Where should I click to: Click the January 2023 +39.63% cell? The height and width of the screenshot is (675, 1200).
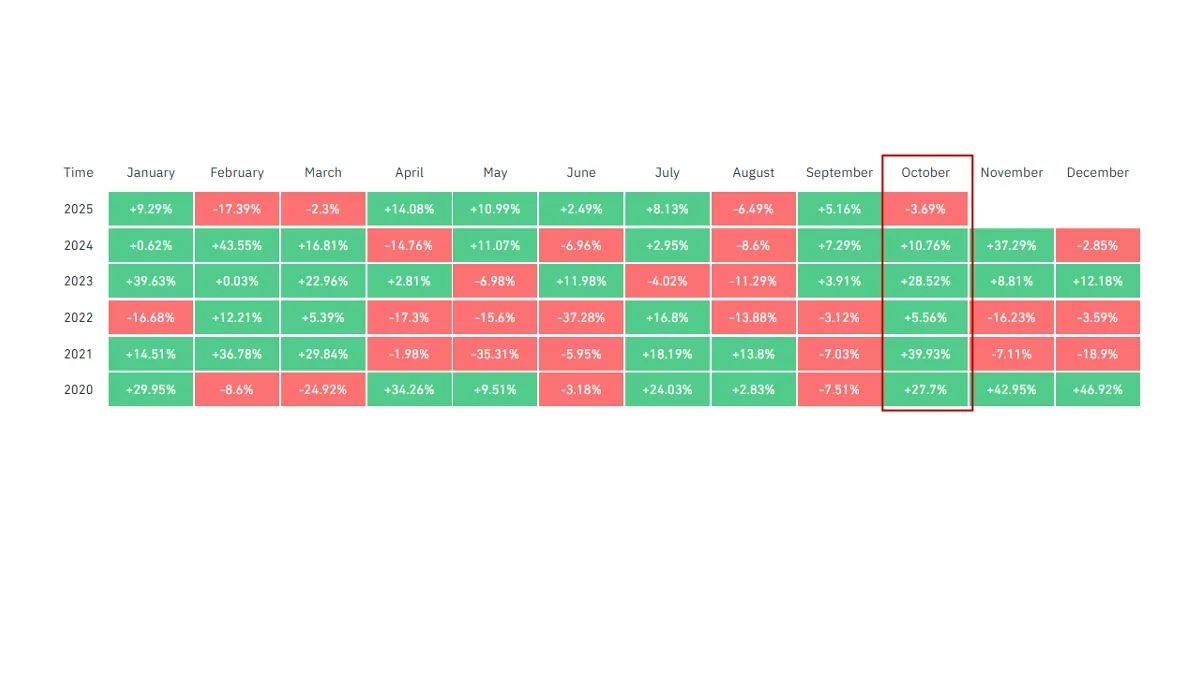pos(151,281)
